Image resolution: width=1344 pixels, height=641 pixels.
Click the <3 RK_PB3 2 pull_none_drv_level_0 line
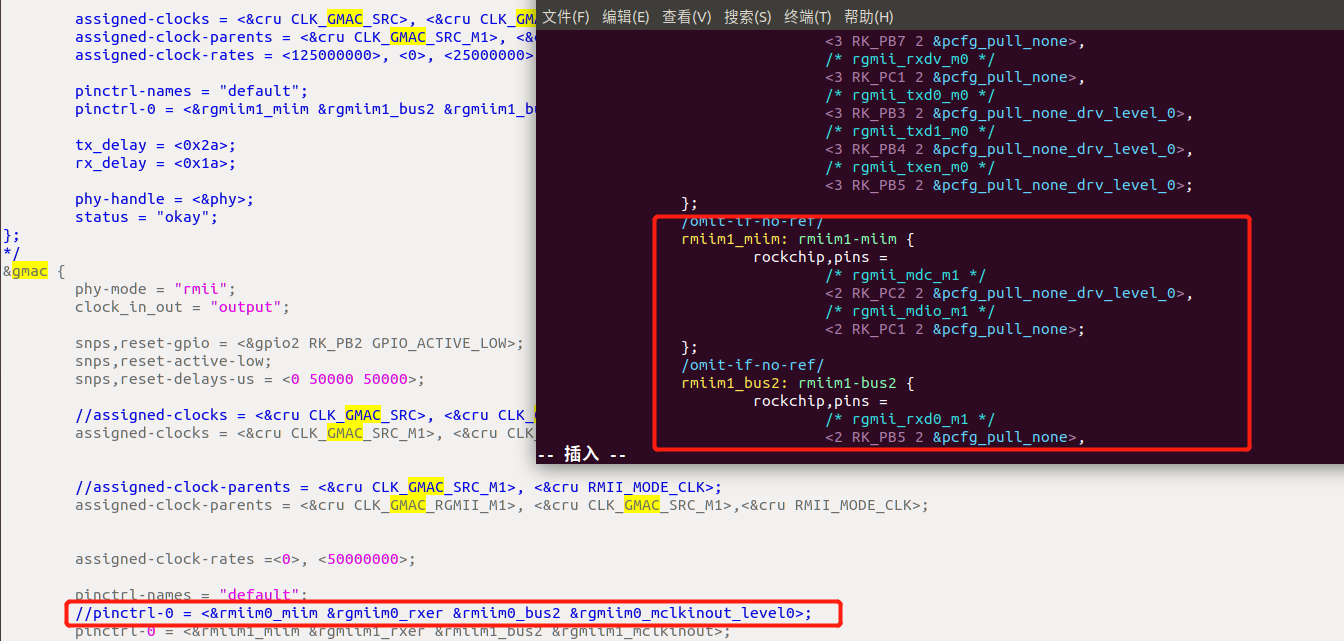(1009, 113)
